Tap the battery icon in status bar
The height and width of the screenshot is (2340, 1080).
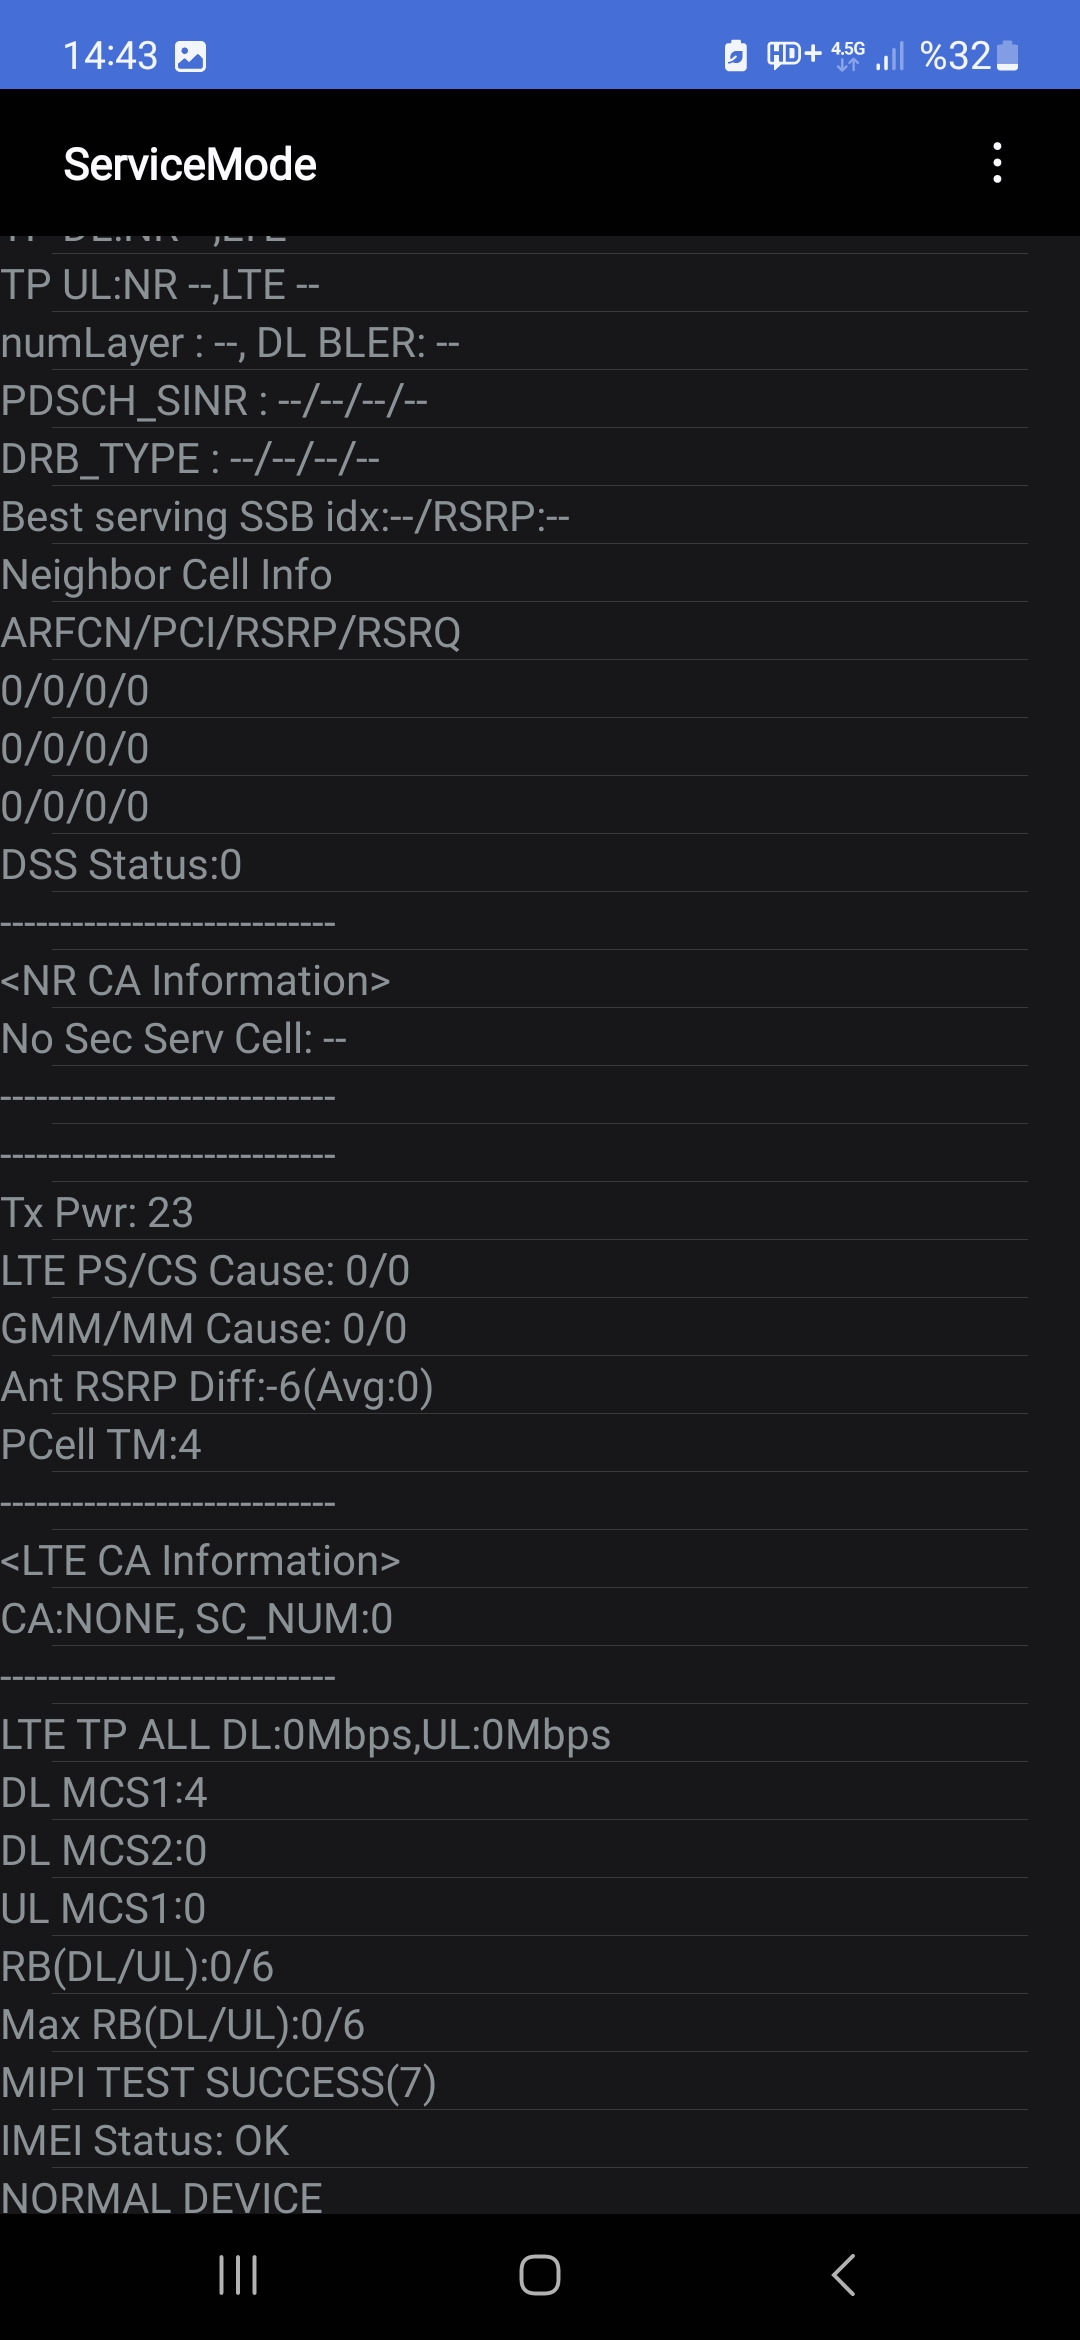1008,56
